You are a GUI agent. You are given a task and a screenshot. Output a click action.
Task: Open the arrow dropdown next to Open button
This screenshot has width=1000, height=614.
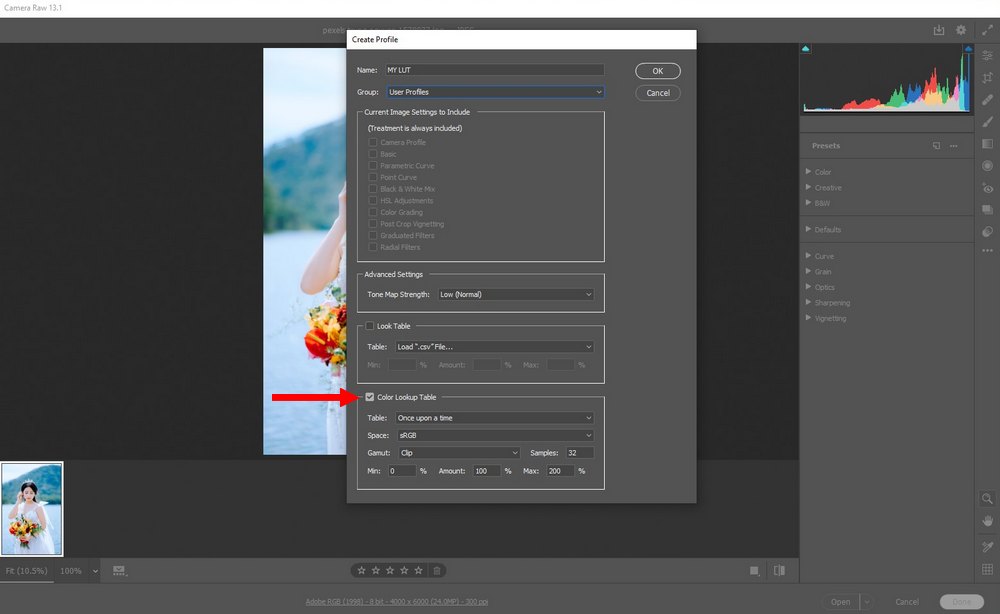(867, 601)
